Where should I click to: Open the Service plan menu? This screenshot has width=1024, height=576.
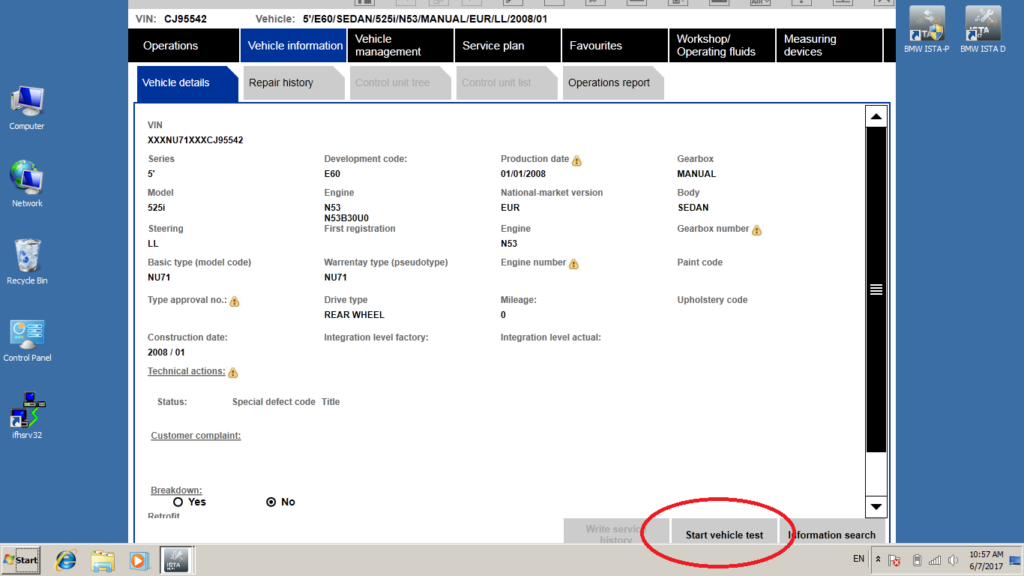(x=507, y=46)
